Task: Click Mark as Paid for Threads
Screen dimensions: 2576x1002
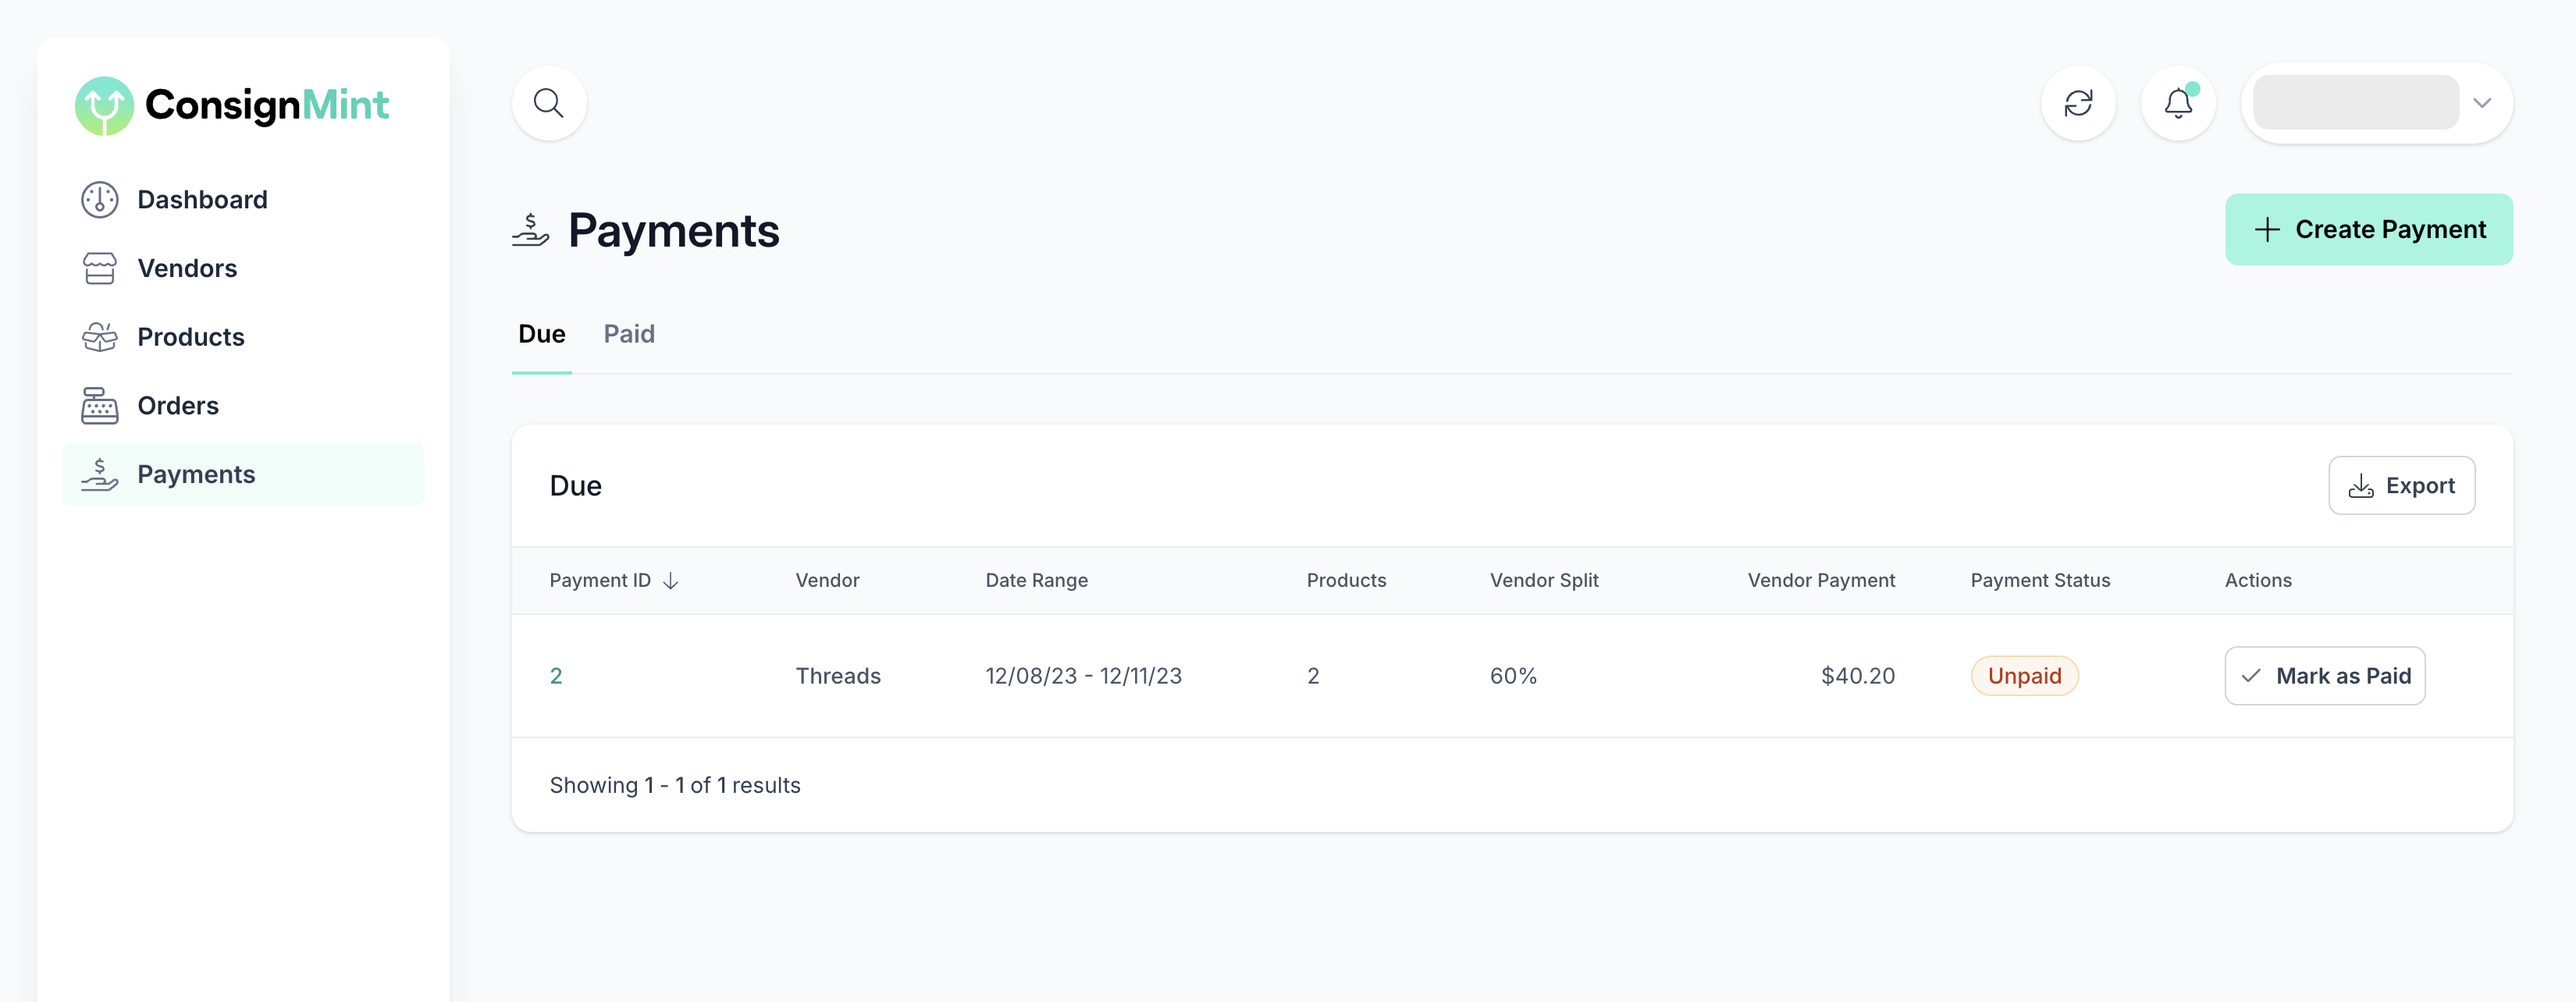Action: (2324, 676)
